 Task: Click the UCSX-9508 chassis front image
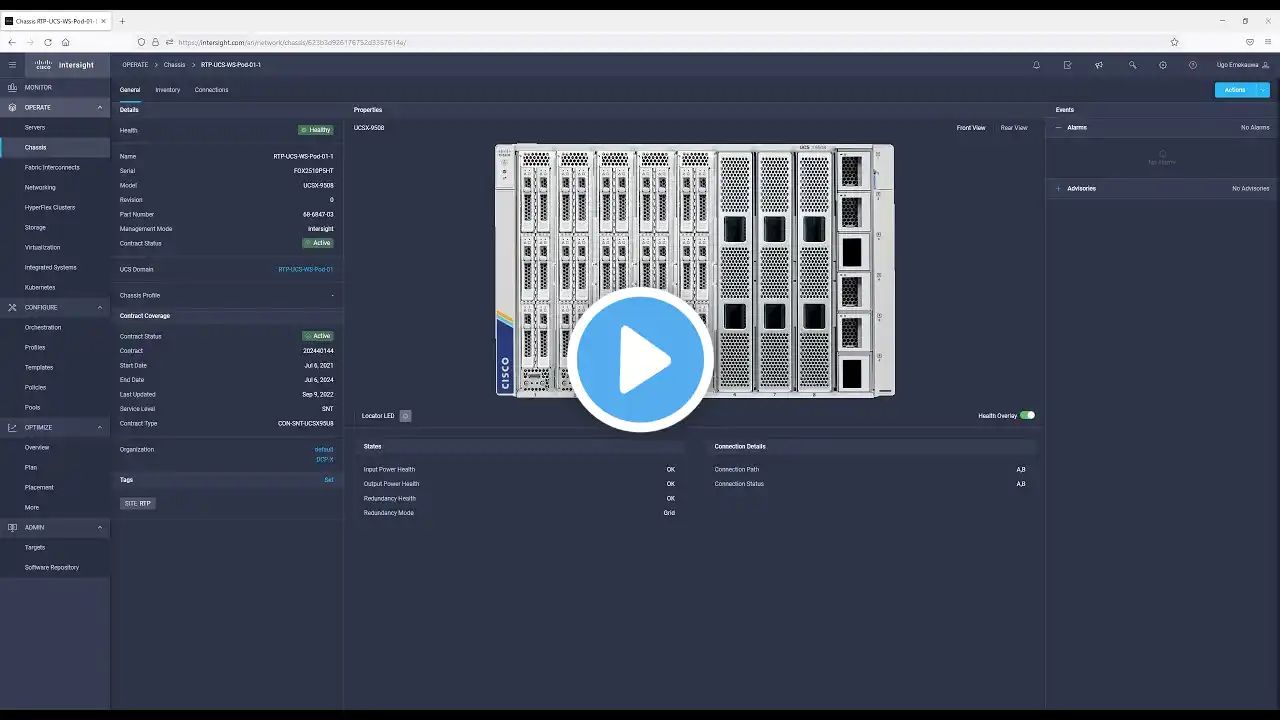[695, 270]
